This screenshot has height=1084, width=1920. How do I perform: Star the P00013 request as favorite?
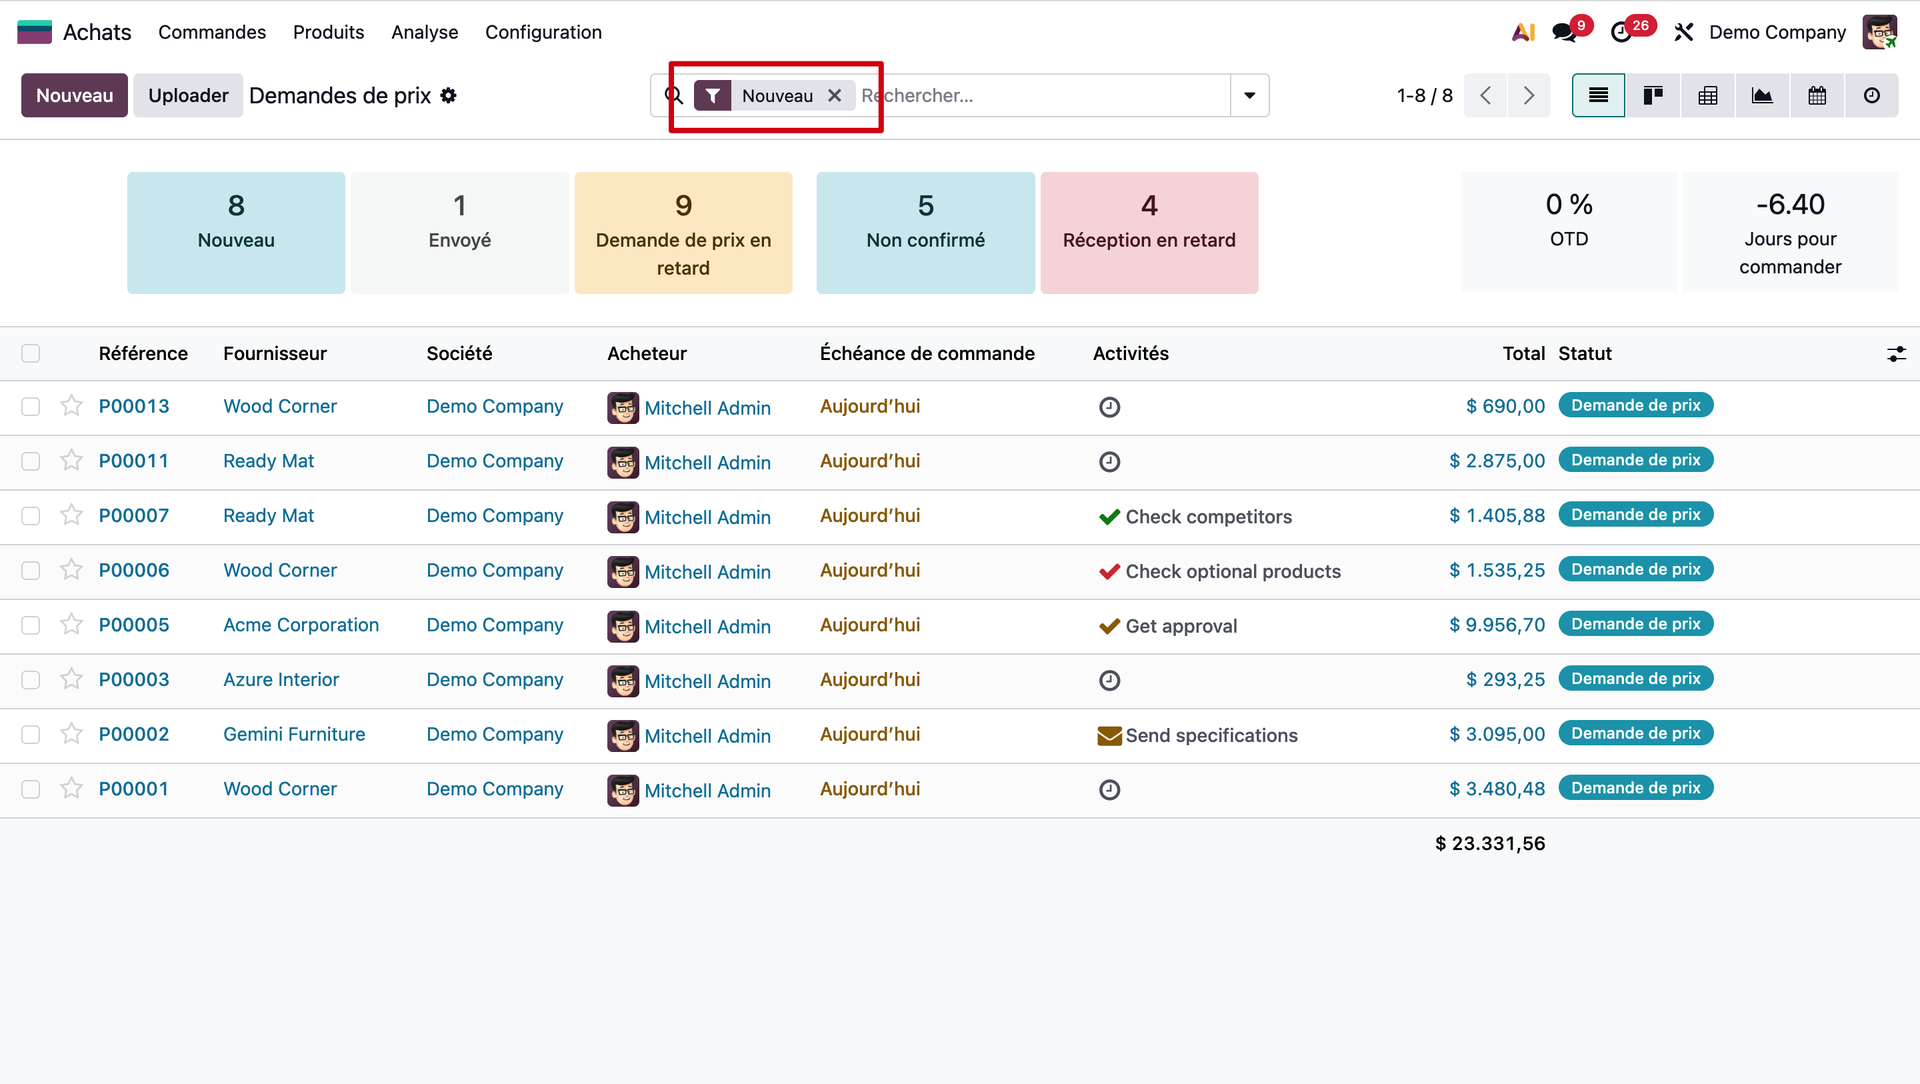[x=71, y=406]
